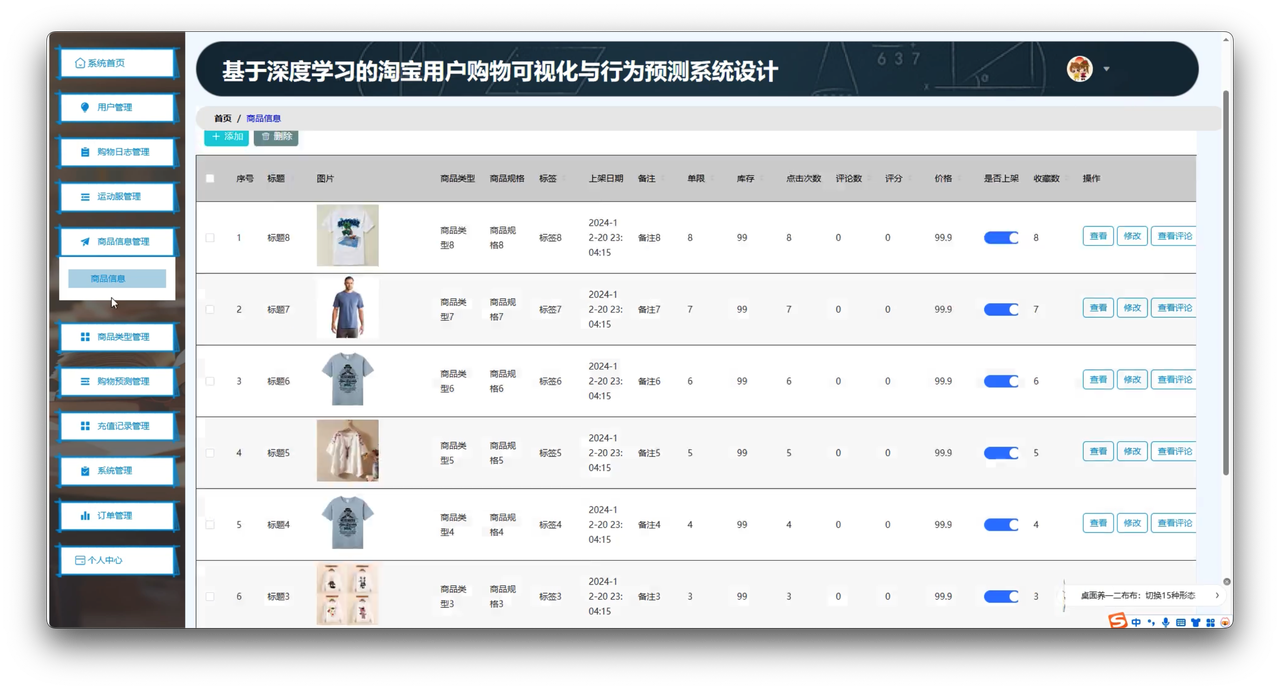Image resolution: width=1280 pixels, height=690 pixels.
Task: Turn off 是否上架 switch for 标题5
Action: pos(1001,453)
